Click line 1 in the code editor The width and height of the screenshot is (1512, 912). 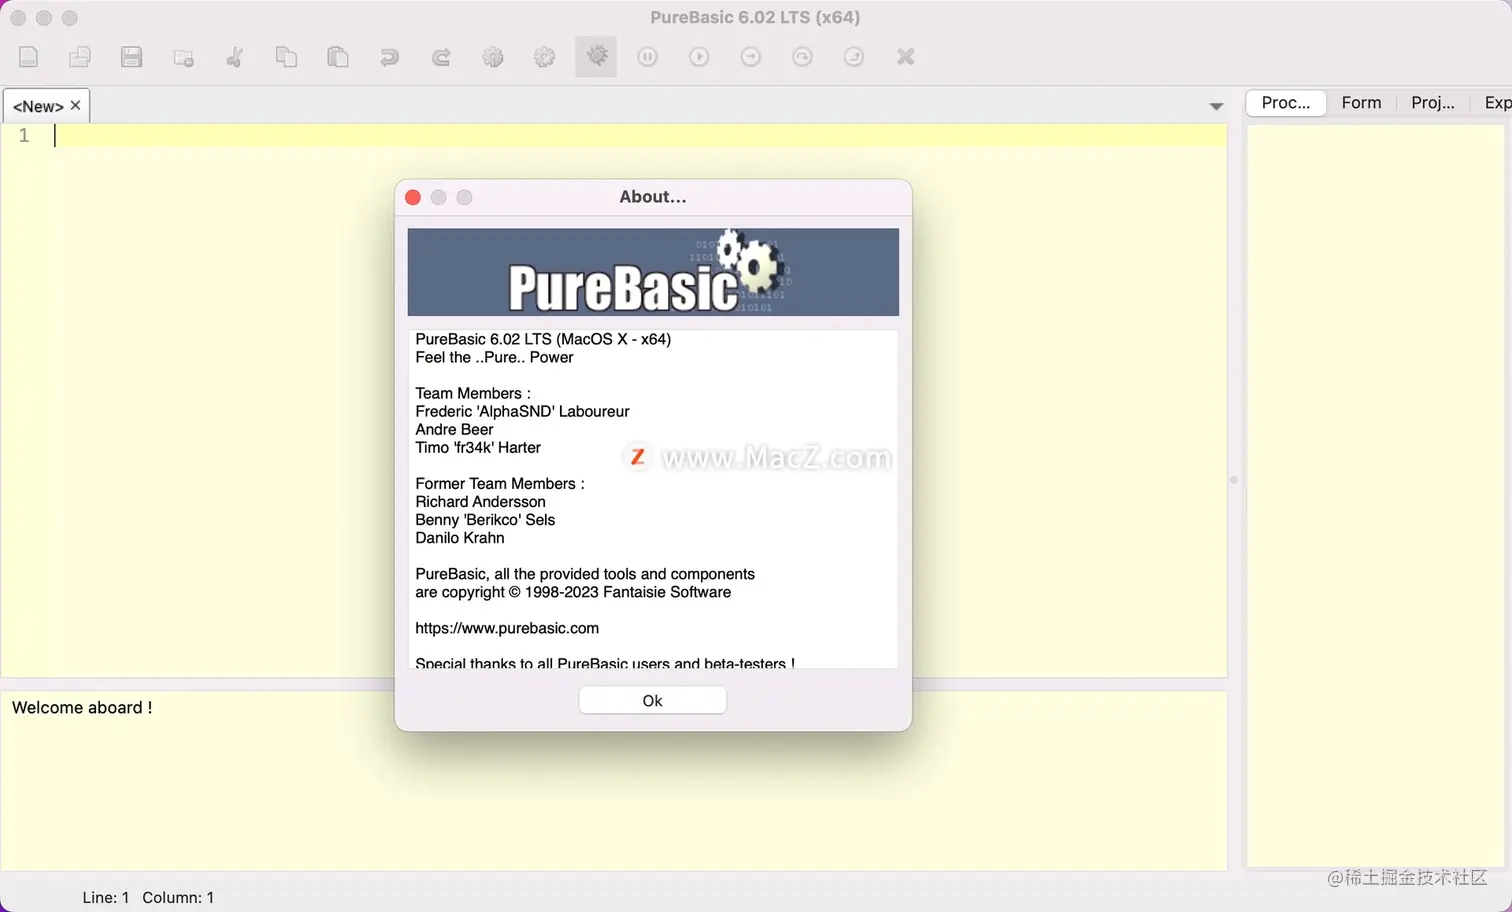[640, 136]
